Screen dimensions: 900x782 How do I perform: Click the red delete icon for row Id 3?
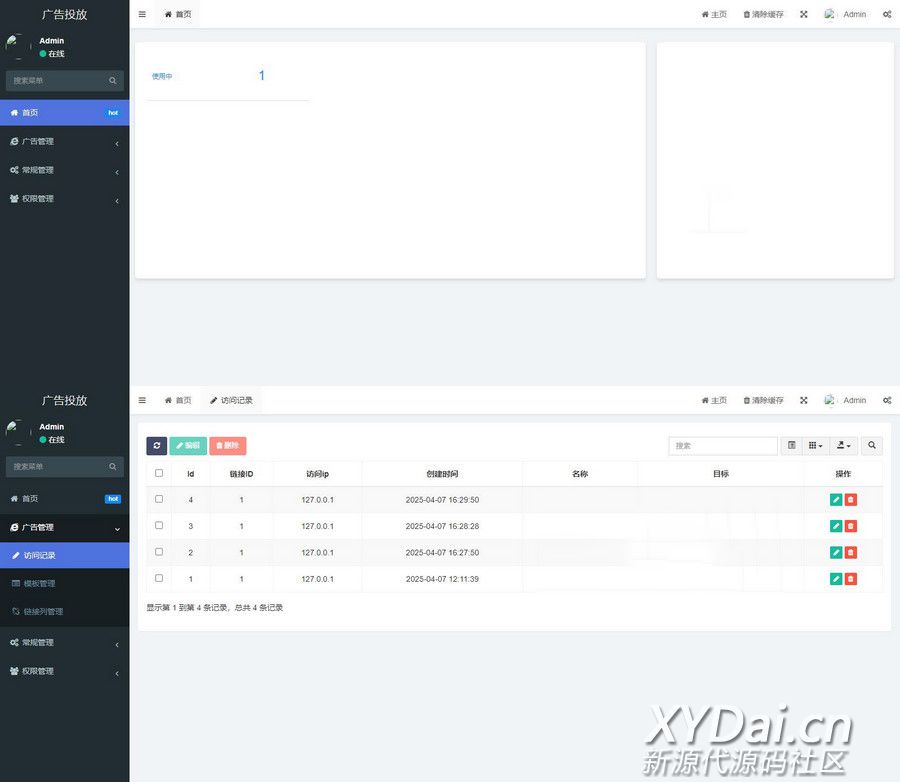tap(851, 526)
